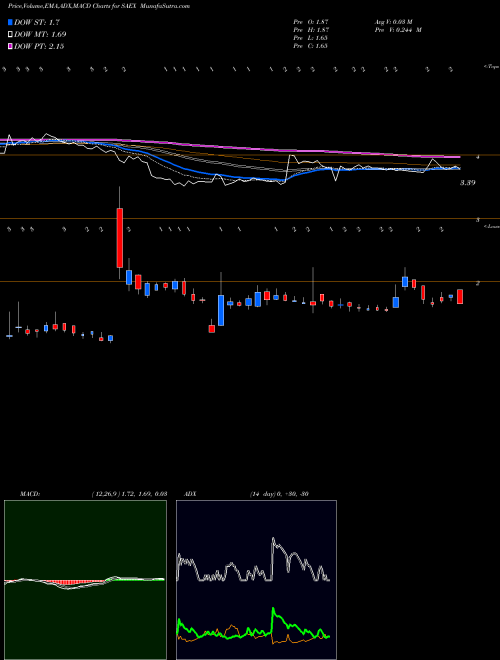Click the 'Pre C: 1.65' value
This screenshot has width=500, height=660.
(x=311, y=46)
